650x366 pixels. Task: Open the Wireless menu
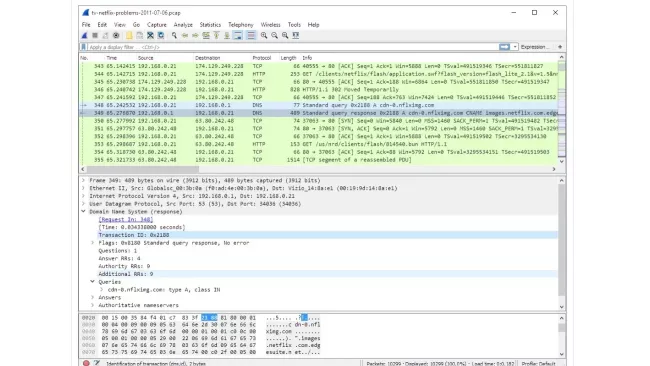(x=270, y=25)
